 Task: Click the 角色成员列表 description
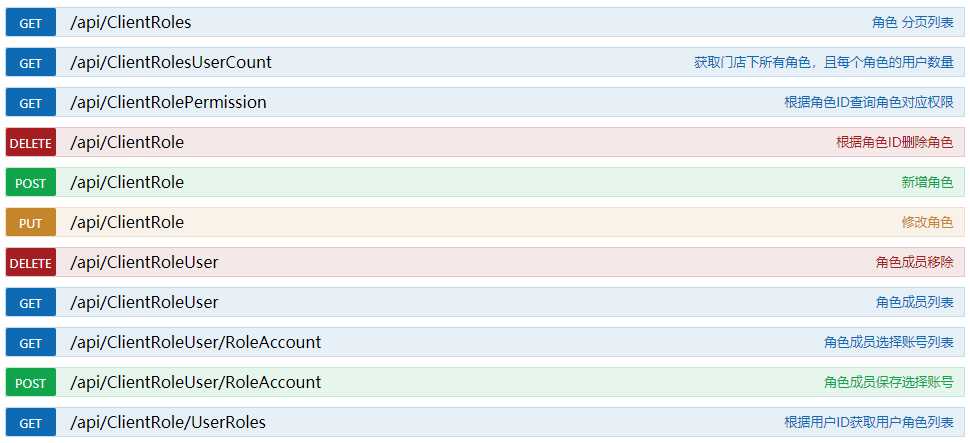(915, 303)
